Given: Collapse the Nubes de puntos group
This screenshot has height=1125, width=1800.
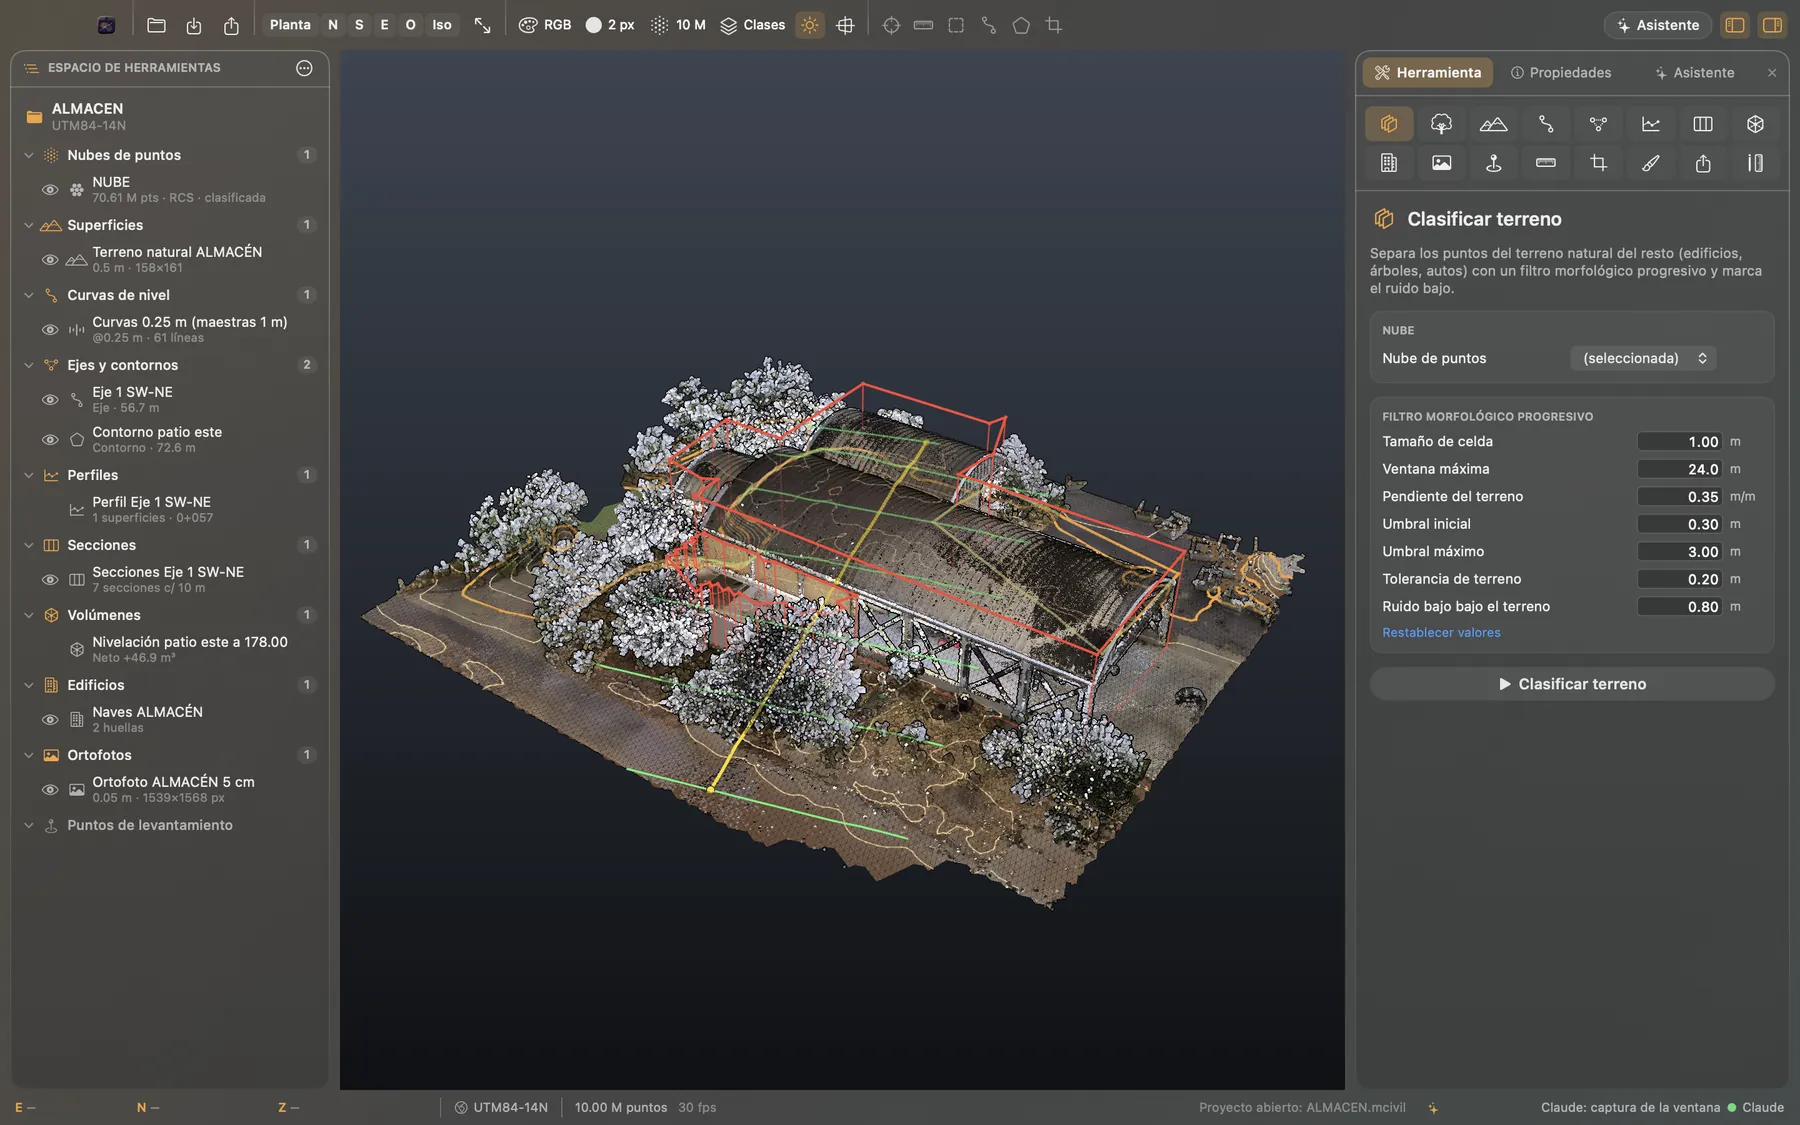Looking at the screenshot, I should click(x=29, y=155).
